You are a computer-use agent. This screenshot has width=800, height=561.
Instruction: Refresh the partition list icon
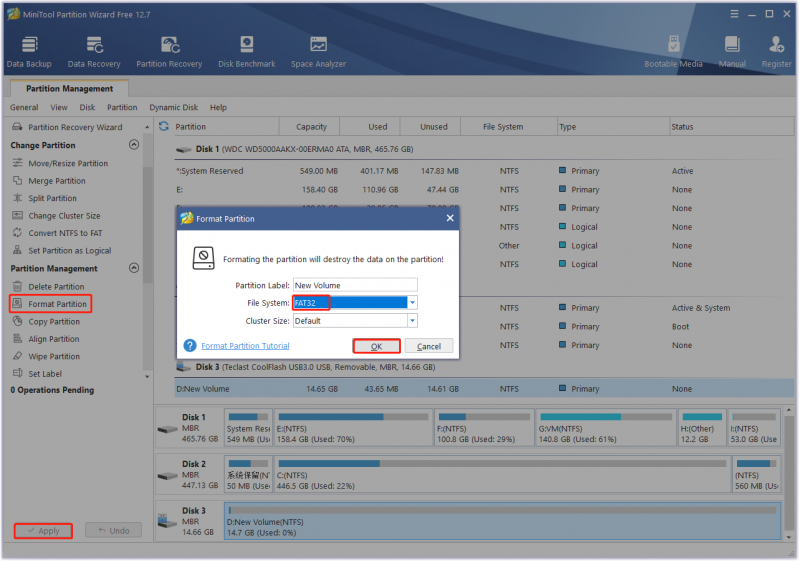click(x=164, y=126)
